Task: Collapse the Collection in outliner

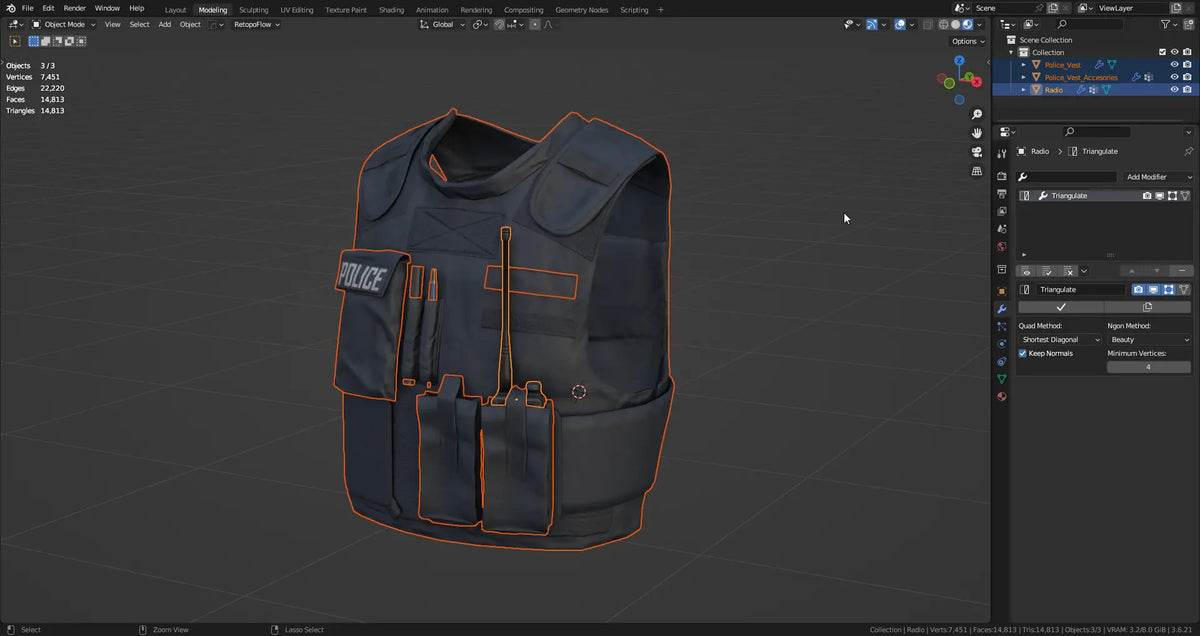Action: pyautogui.click(x=1011, y=52)
